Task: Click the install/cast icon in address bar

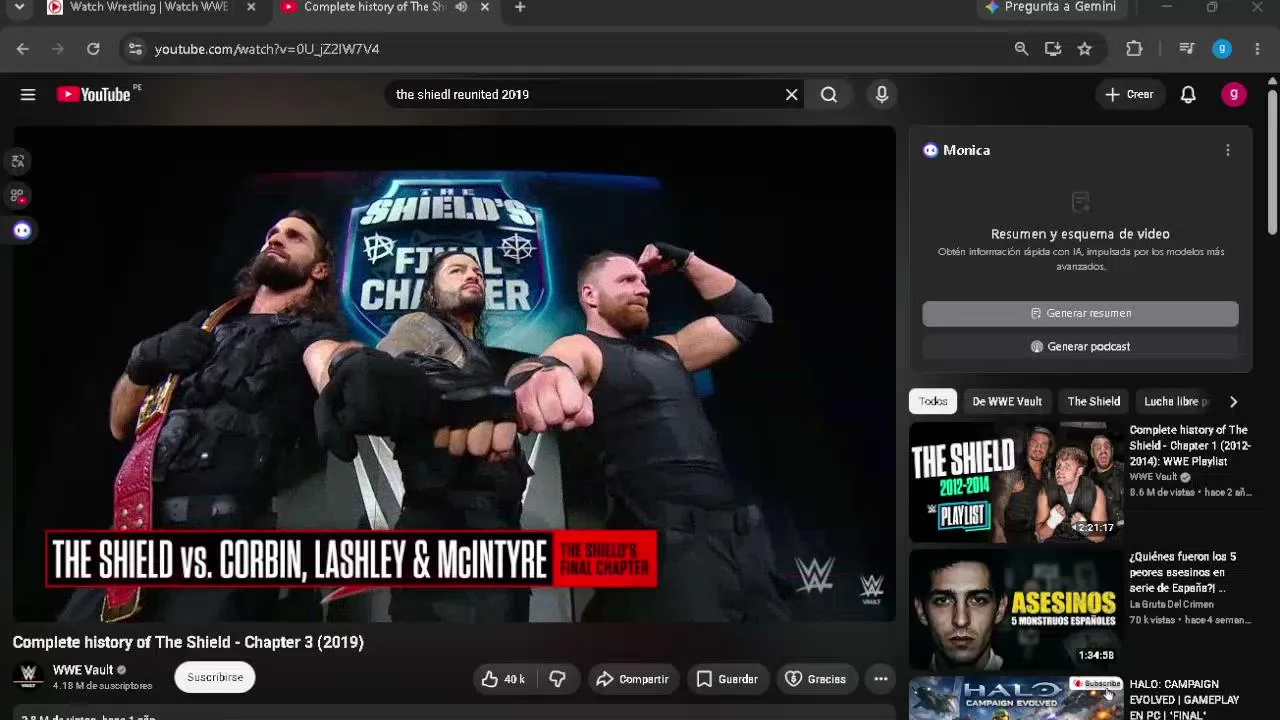Action: 1053,49
